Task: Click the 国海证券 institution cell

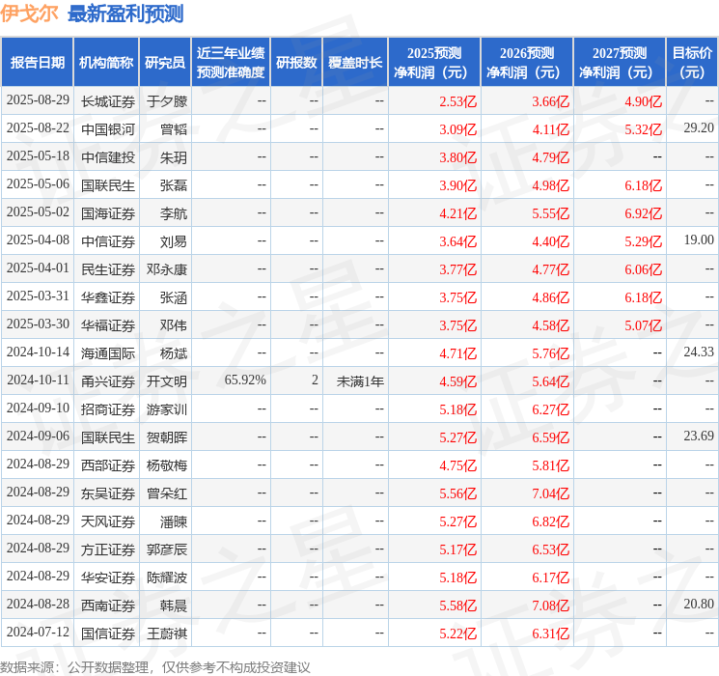Action: (108, 213)
